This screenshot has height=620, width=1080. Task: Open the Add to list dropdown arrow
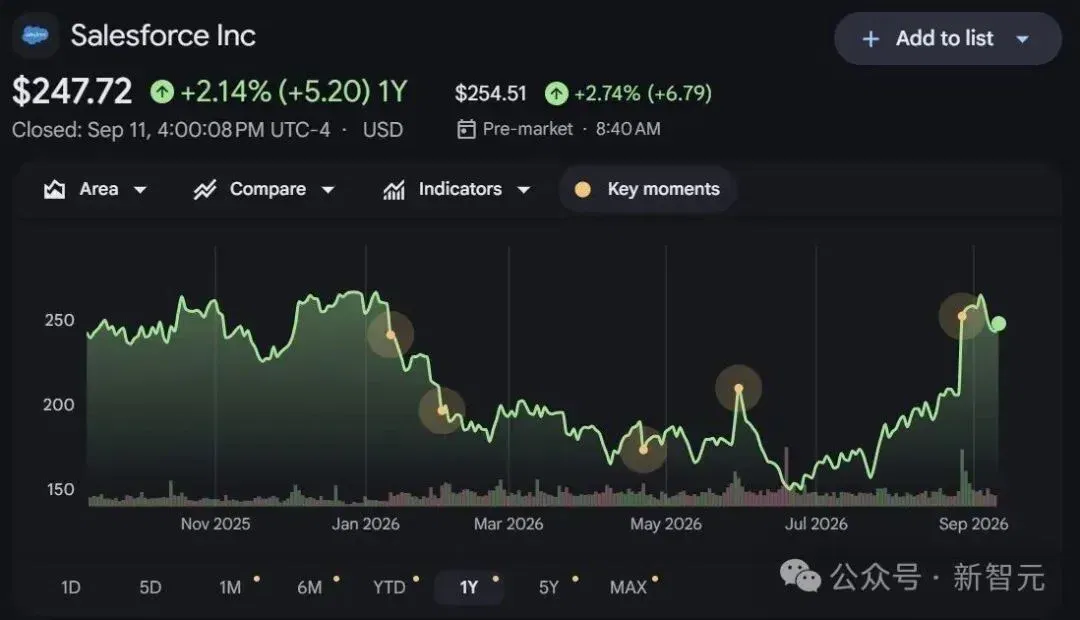(x=1023, y=39)
